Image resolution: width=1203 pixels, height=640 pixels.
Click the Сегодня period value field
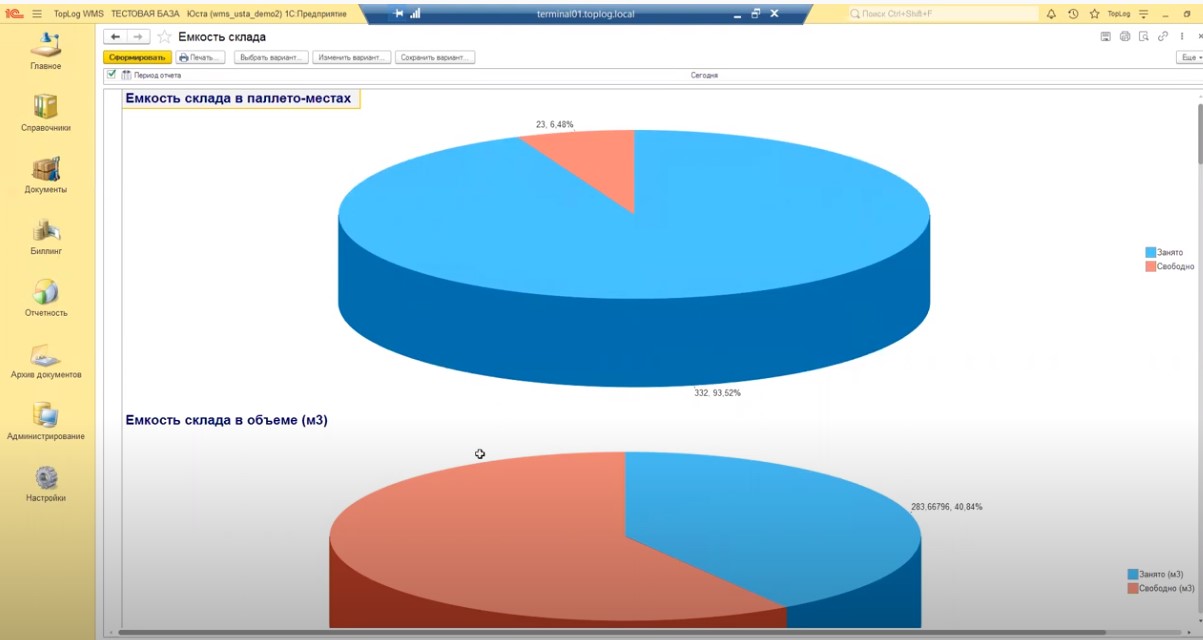tap(704, 75)
